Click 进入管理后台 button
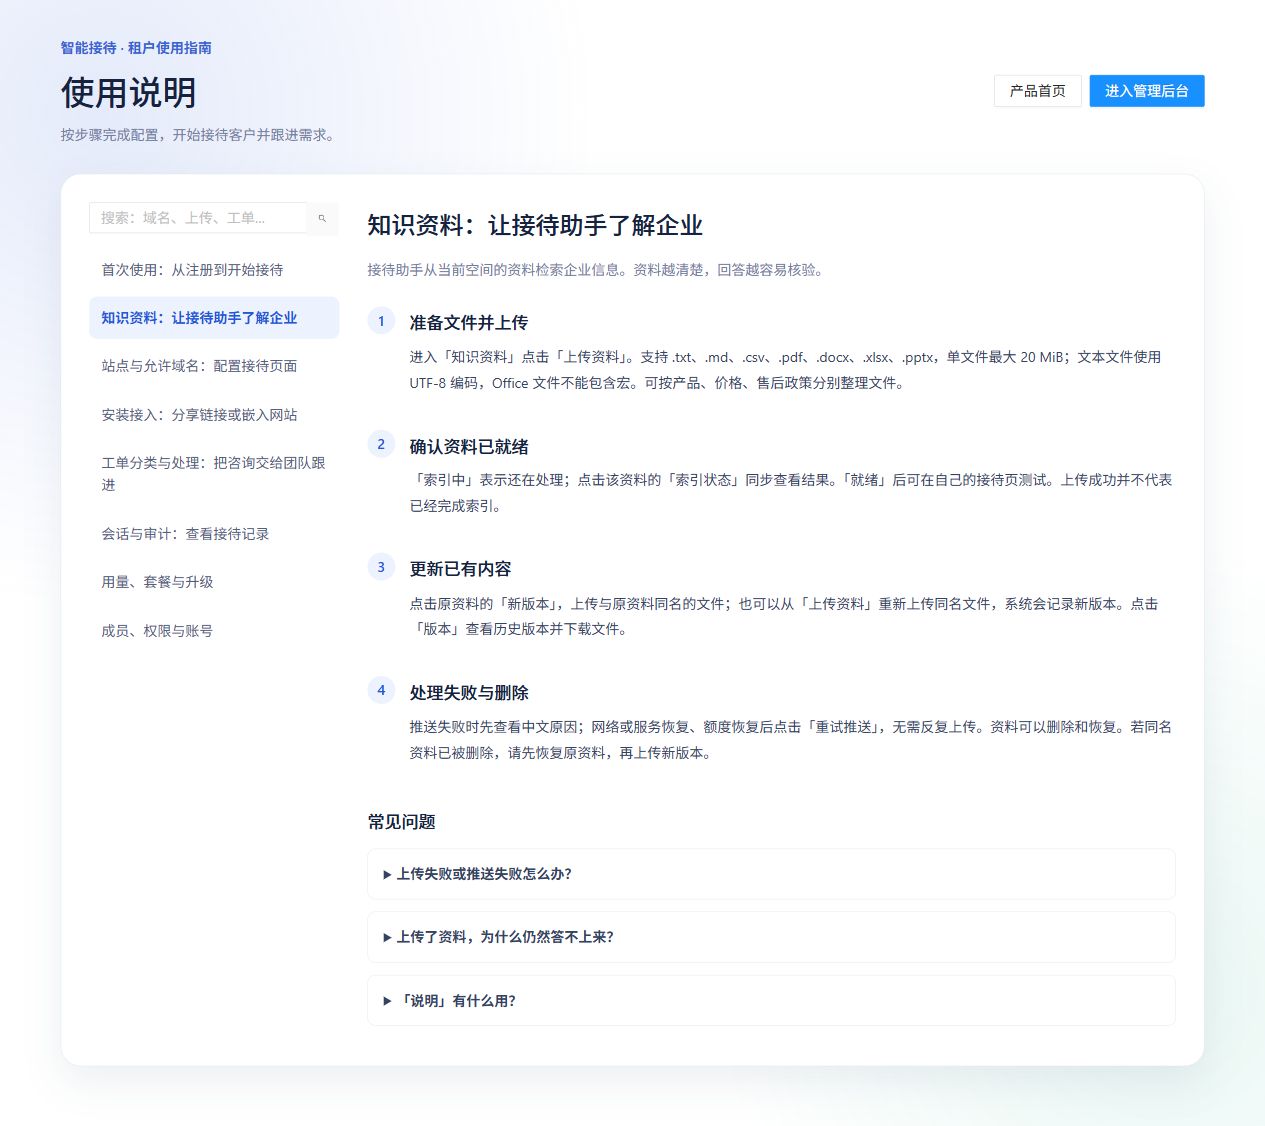This screenshot has height=1126, width=1265. 1146,91
